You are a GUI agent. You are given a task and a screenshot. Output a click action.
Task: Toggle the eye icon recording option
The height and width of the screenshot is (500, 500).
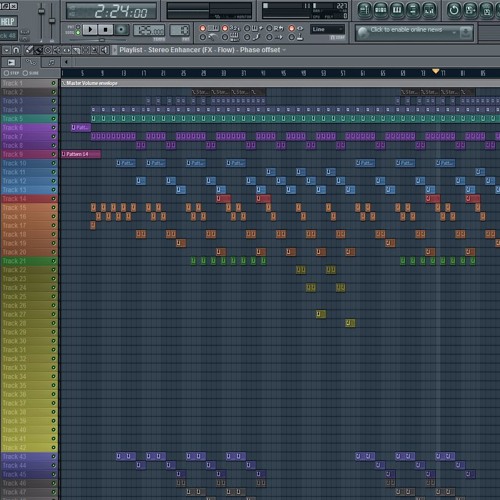tap(292, 28)
